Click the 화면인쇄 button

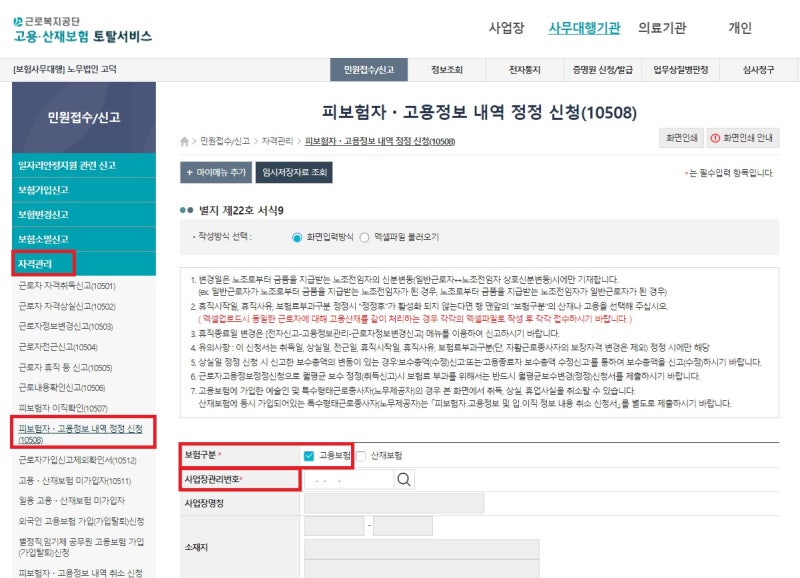pos(681,138)
